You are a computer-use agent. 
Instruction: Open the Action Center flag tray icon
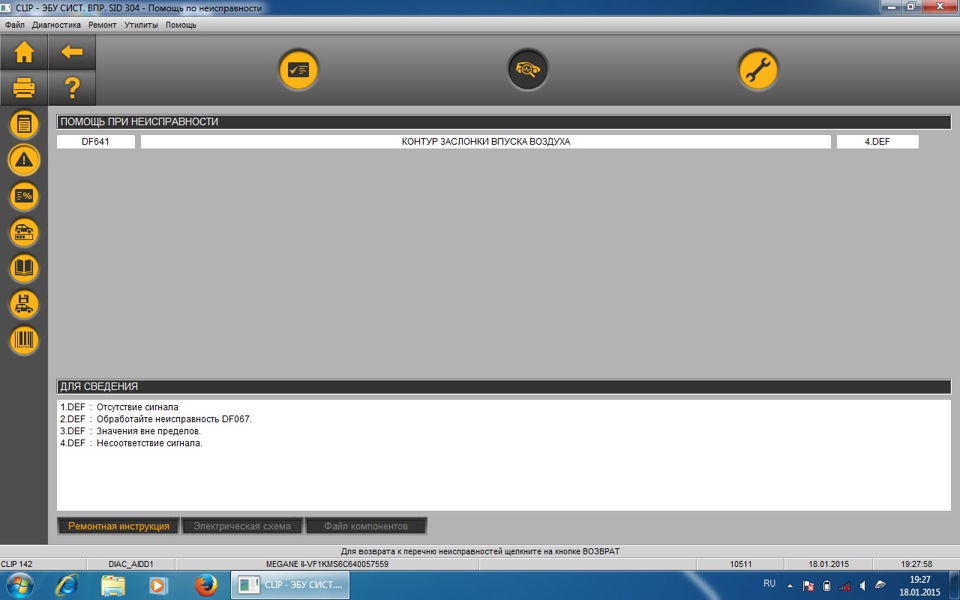[808, 586]
